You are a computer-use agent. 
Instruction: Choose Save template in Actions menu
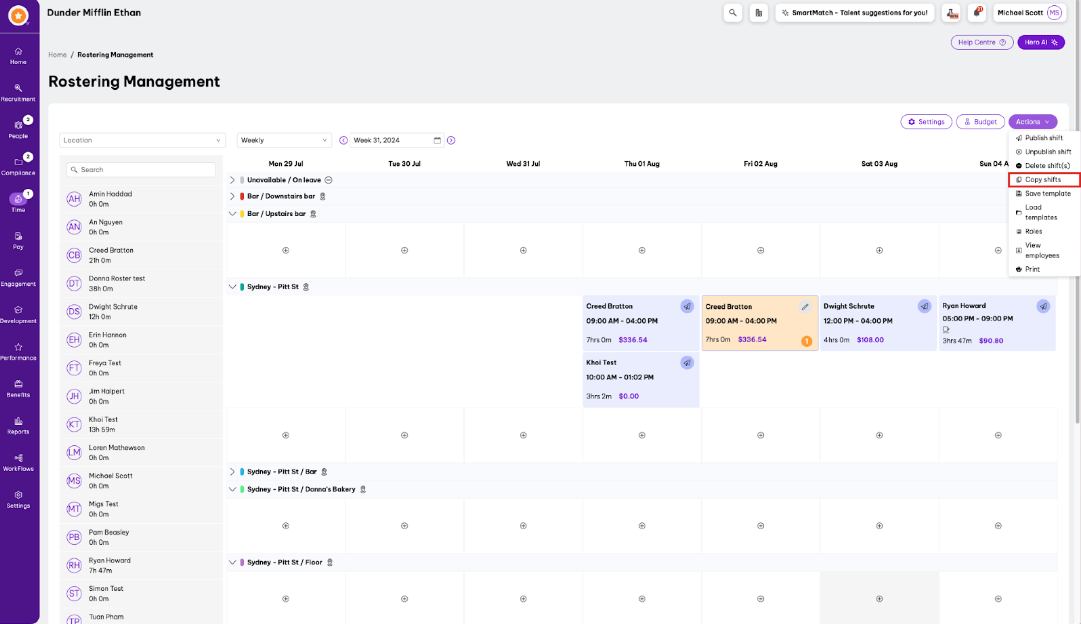(1047, 193)
